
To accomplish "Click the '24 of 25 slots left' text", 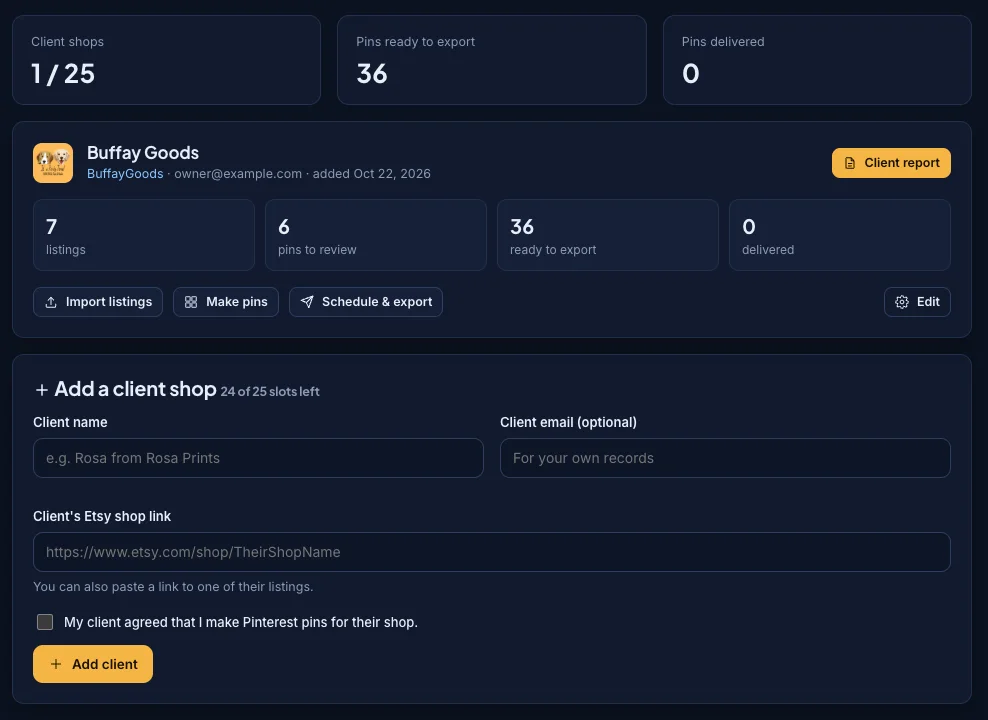I will (x=270, y=391).
